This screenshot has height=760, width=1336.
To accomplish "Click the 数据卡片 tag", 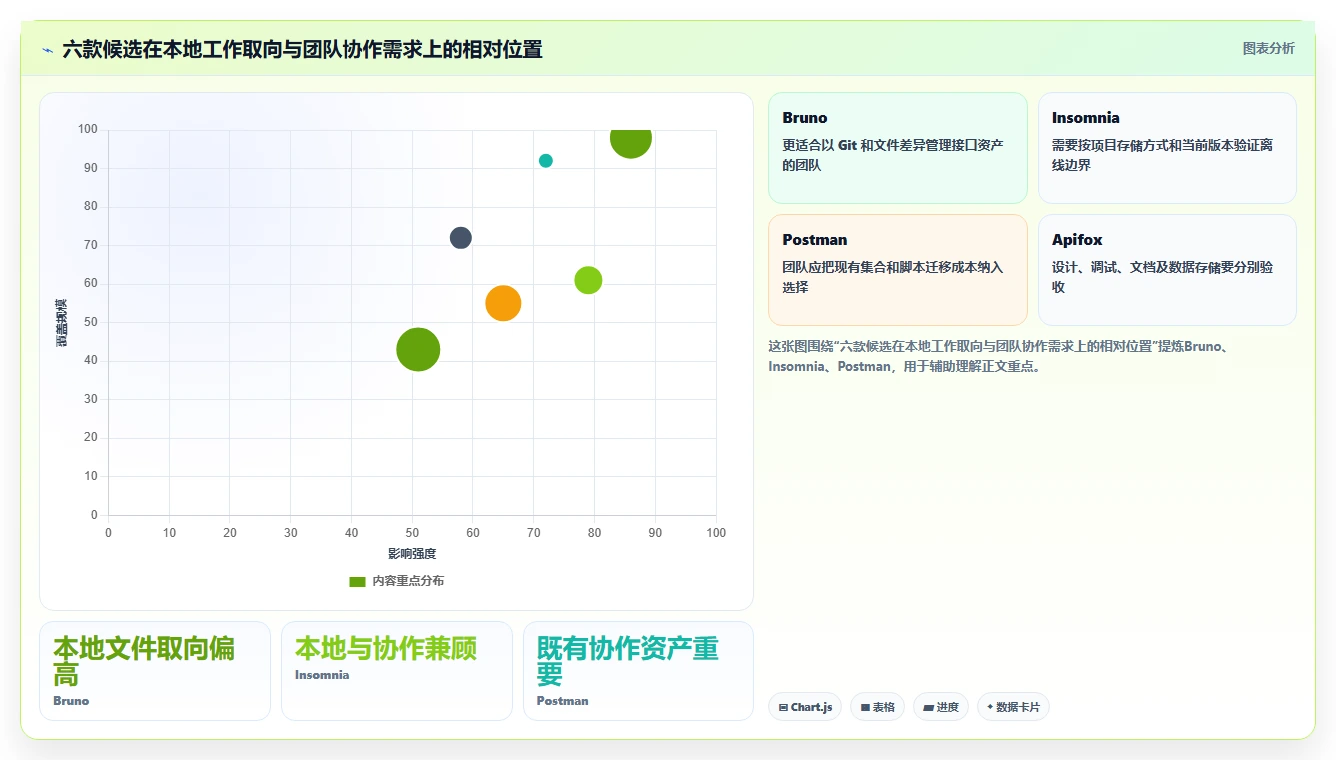I will [1013, 707].
